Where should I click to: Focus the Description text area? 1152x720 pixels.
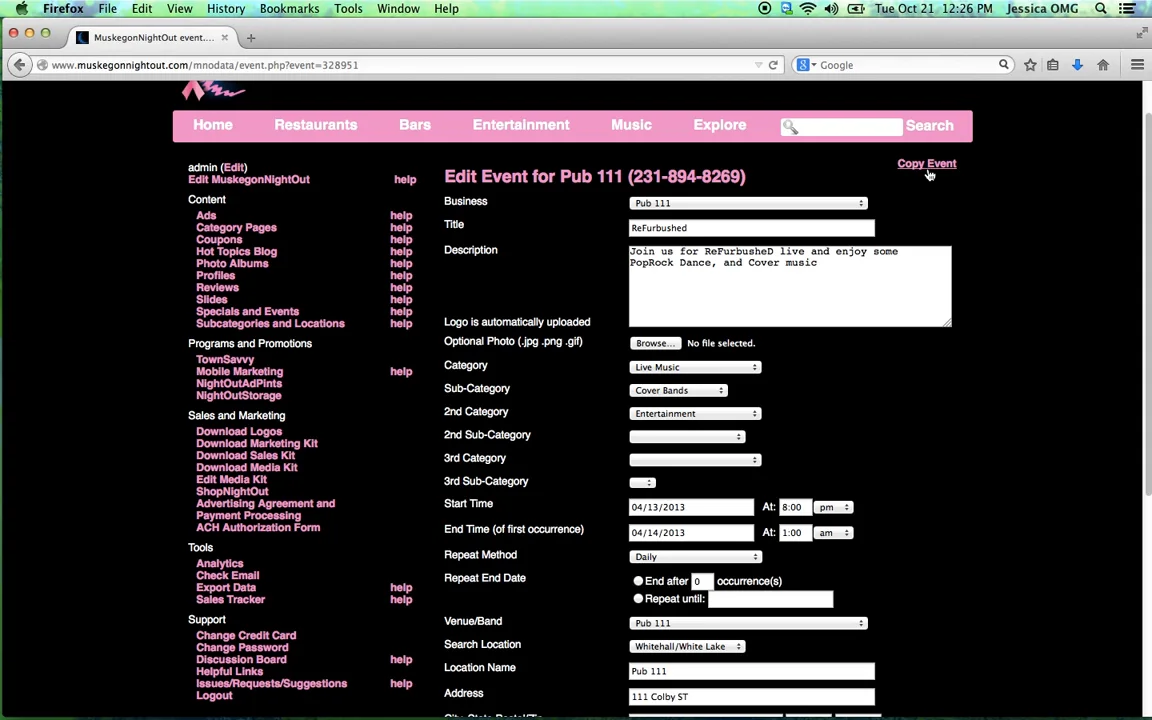pyautogui.click(x=790, y=287)
